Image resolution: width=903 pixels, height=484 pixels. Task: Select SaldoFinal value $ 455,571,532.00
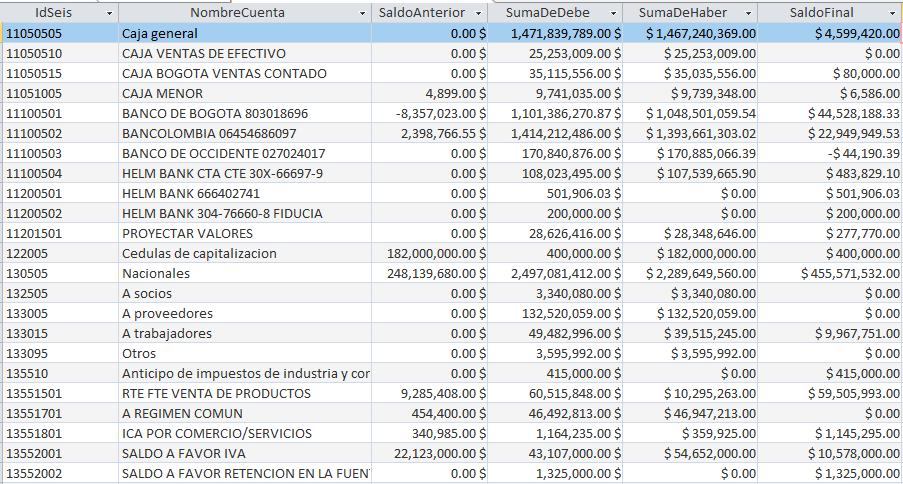tap(830, 274)
